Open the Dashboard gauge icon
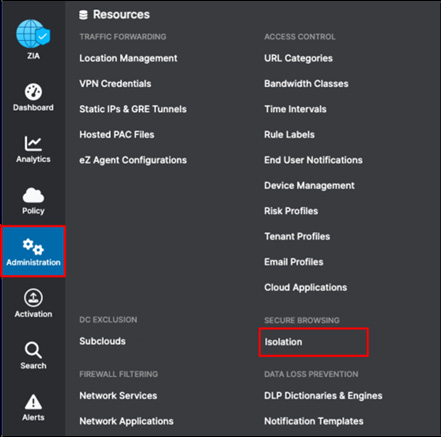441x437 pixels. coord(33,92)
